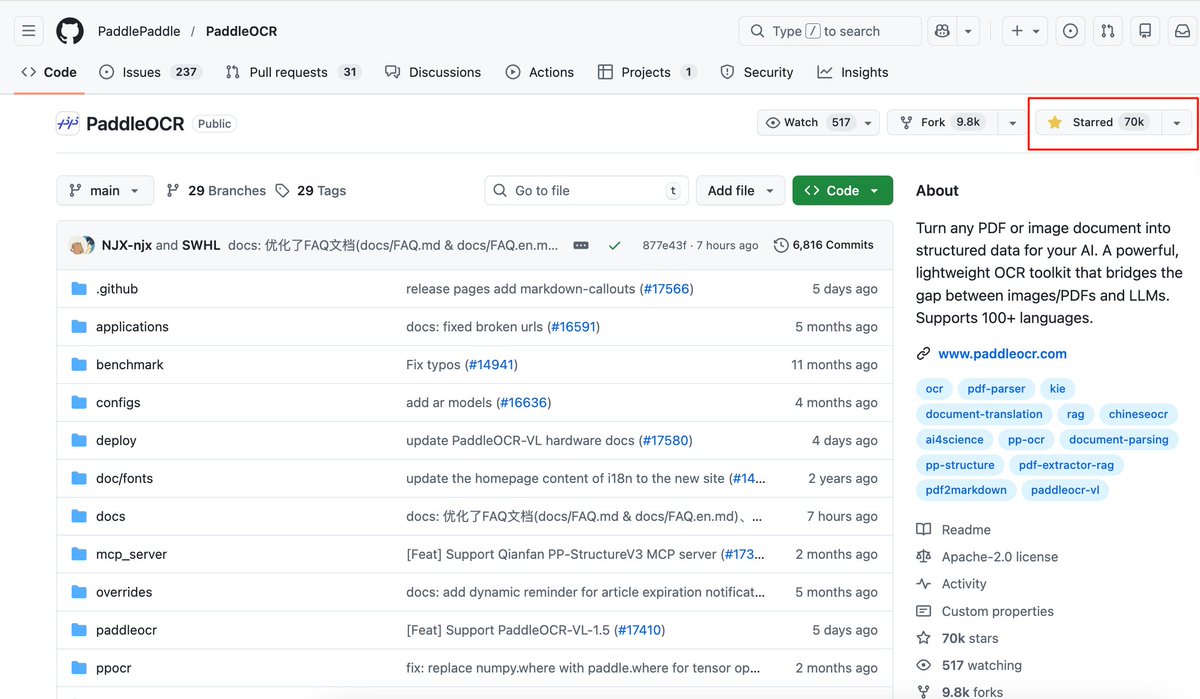Open the .github folder icon
Screen dimensions: 1200x699
click(x=79, y=289)
